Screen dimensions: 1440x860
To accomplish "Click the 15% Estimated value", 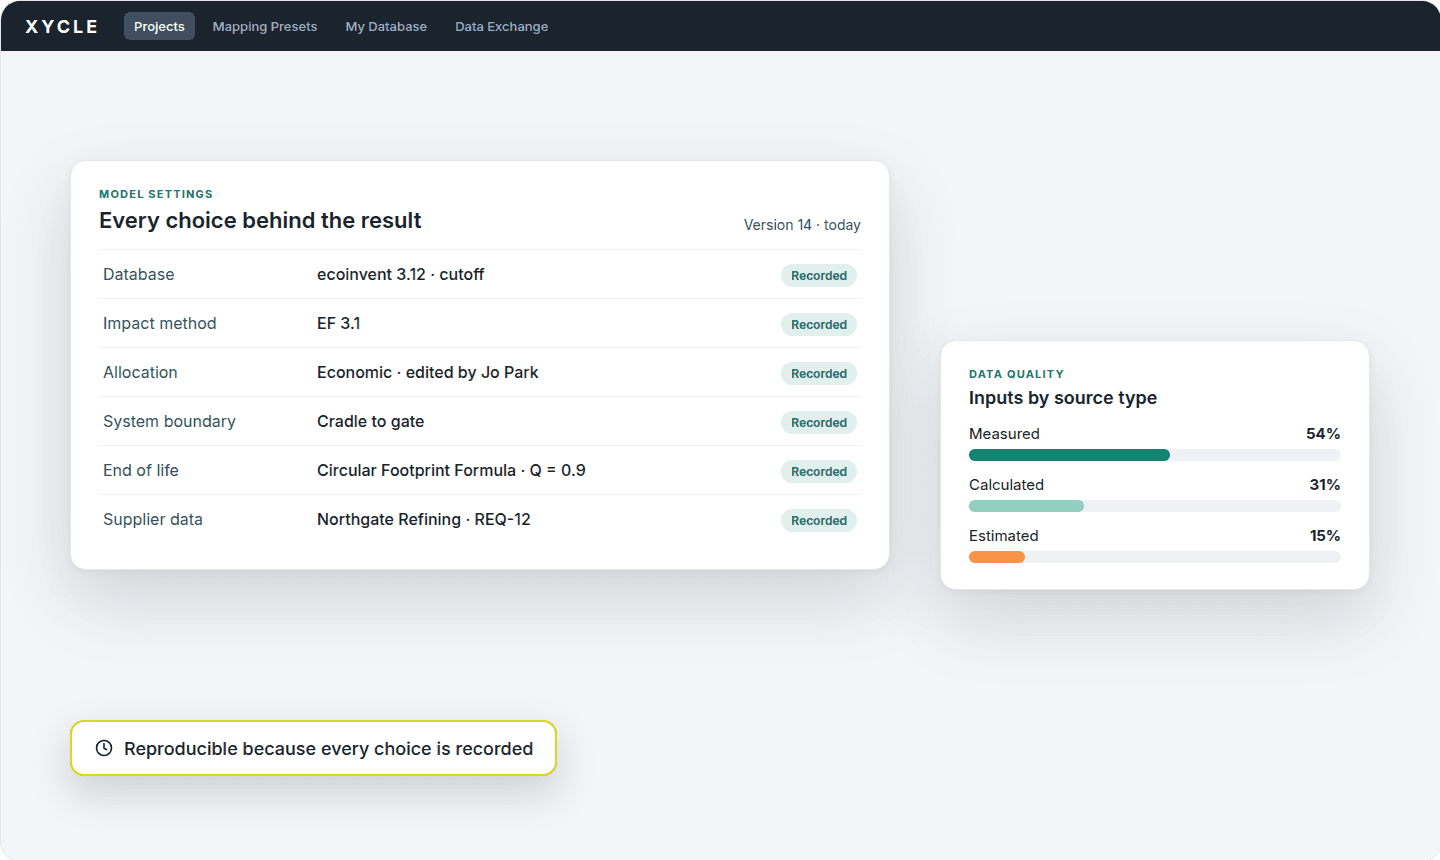I will 1325,536.
